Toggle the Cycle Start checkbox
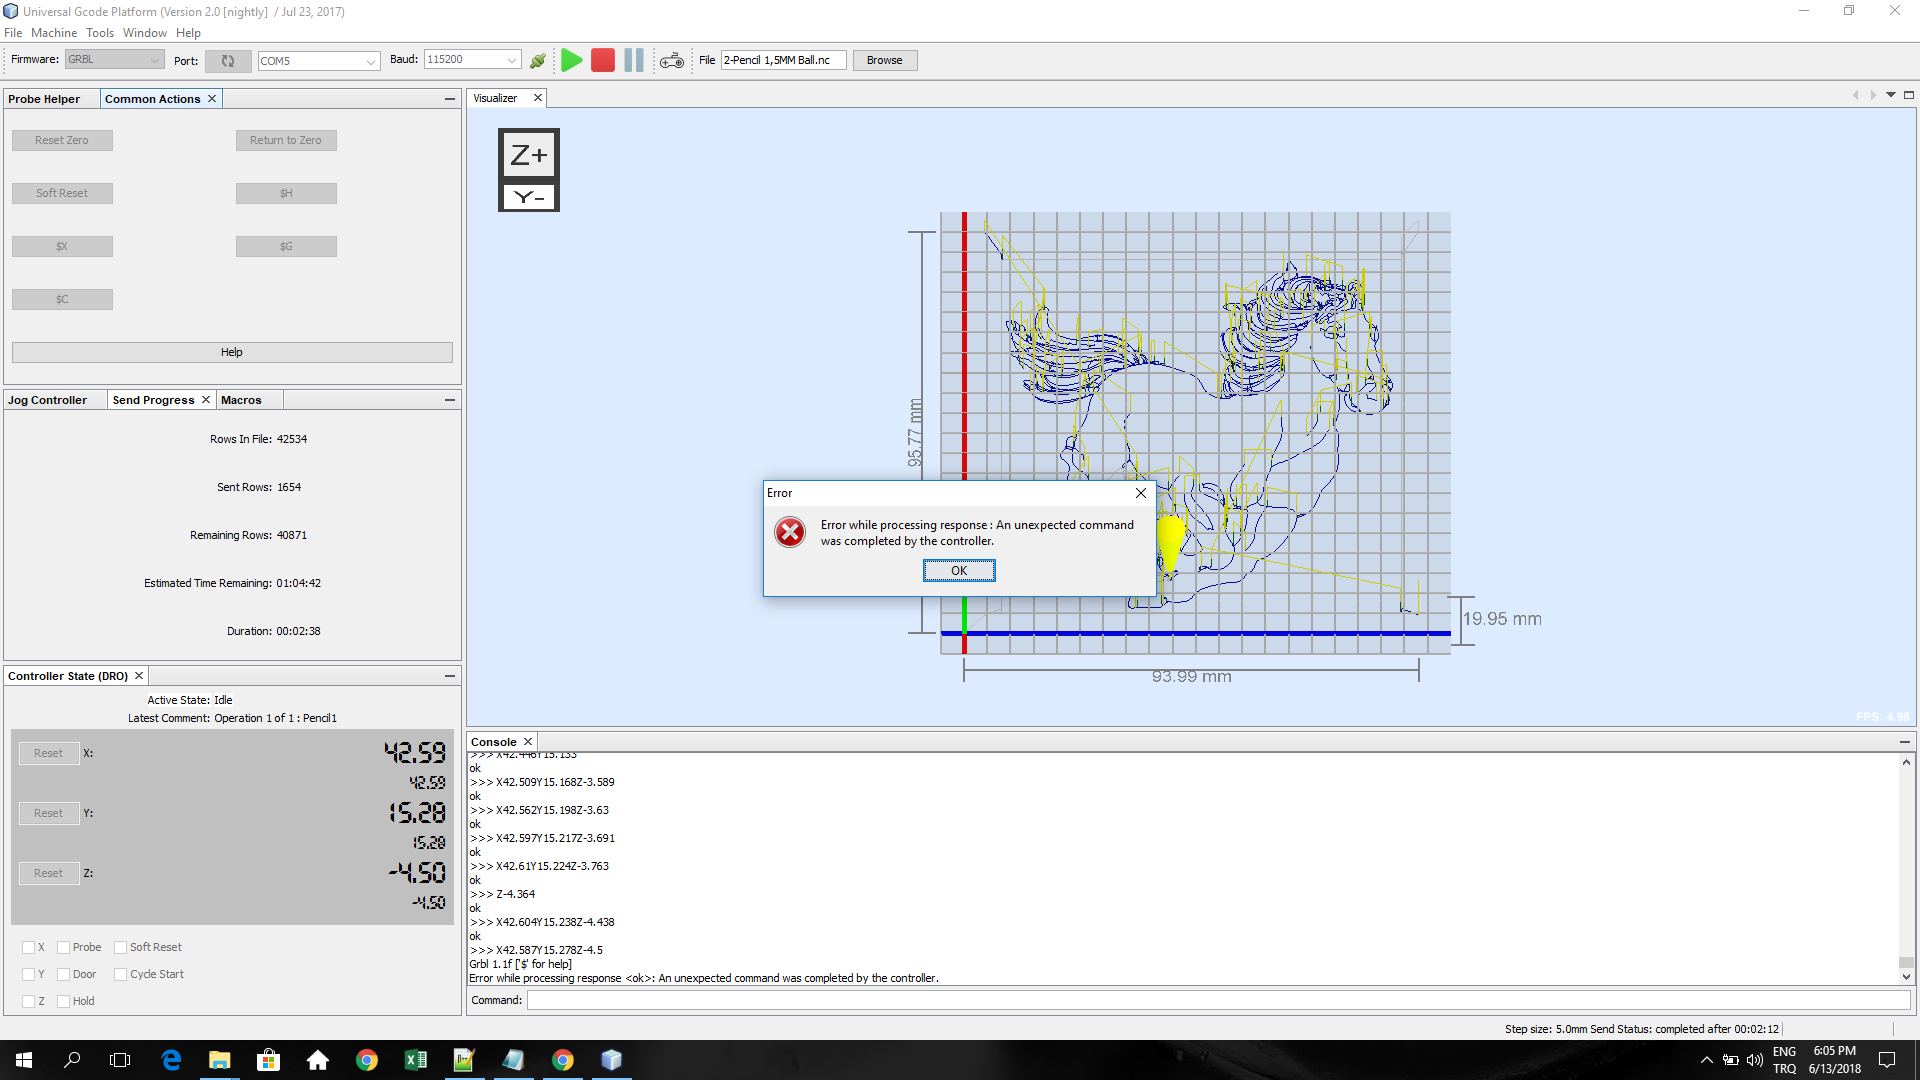The image size is (1920, 1080). [x=120, y=974]
